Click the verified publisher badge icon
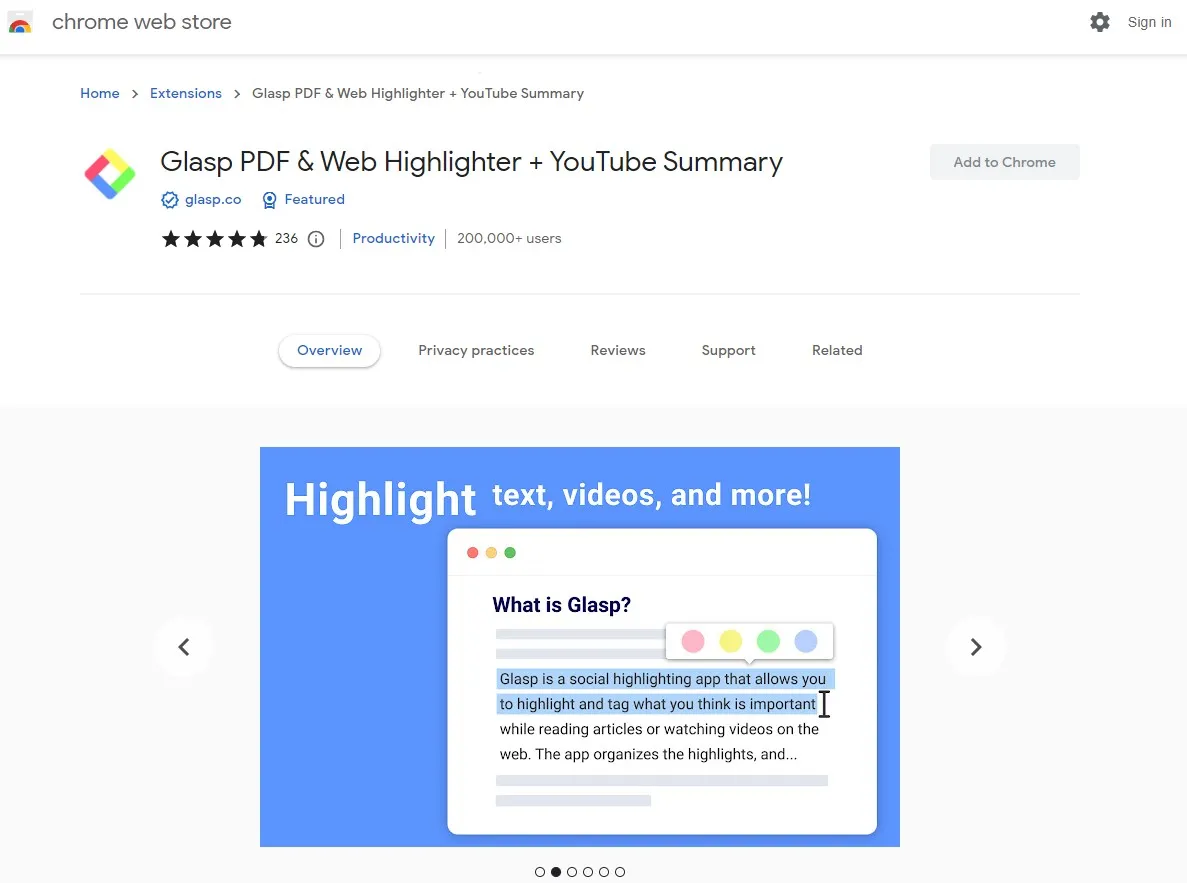 click(170, 200)
